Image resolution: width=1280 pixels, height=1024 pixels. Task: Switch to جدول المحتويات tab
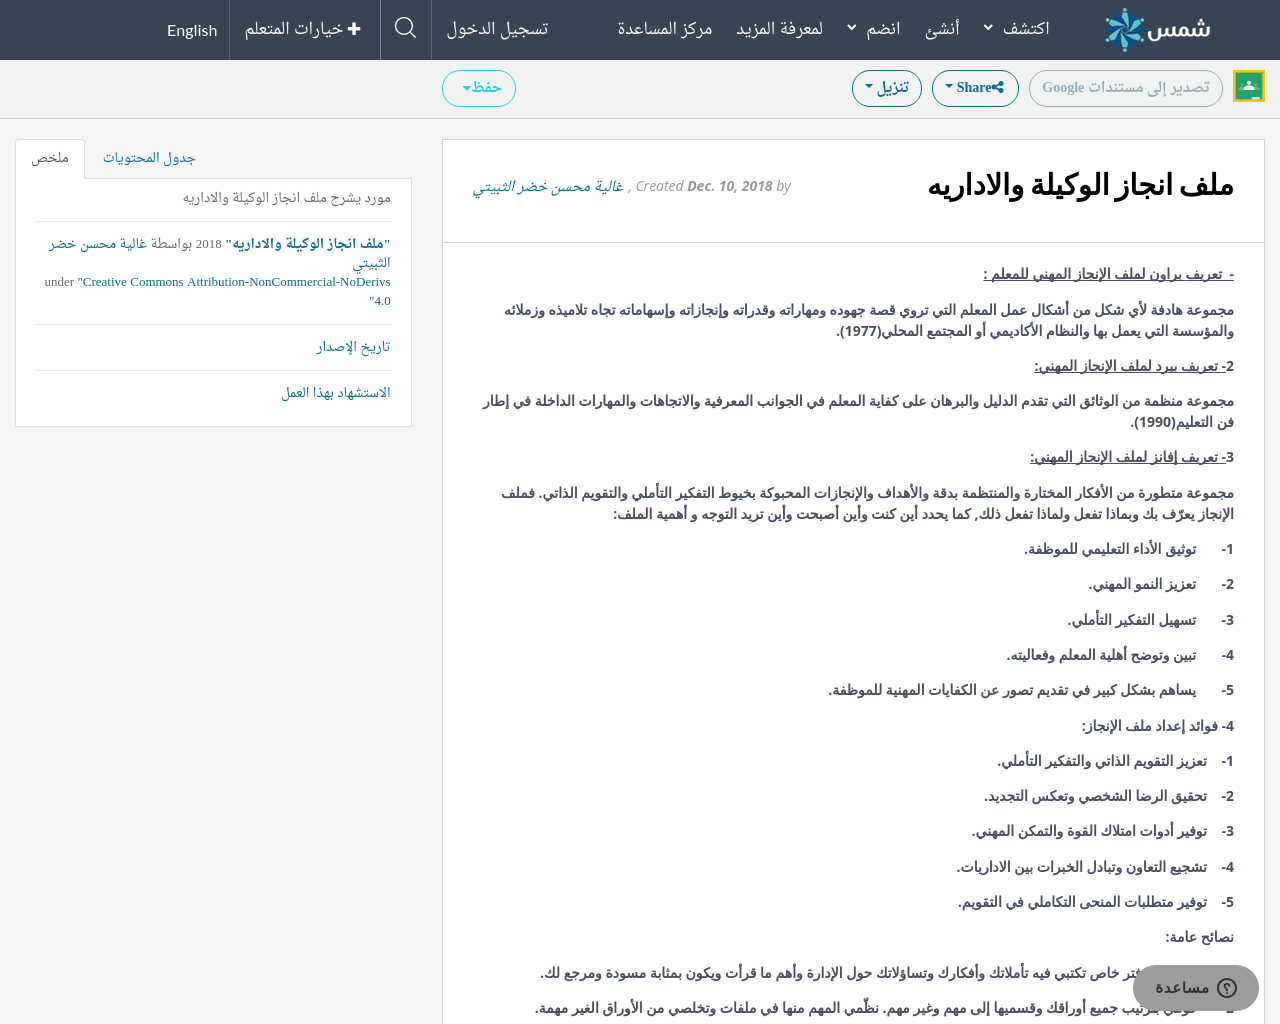[x=149, y=158]
